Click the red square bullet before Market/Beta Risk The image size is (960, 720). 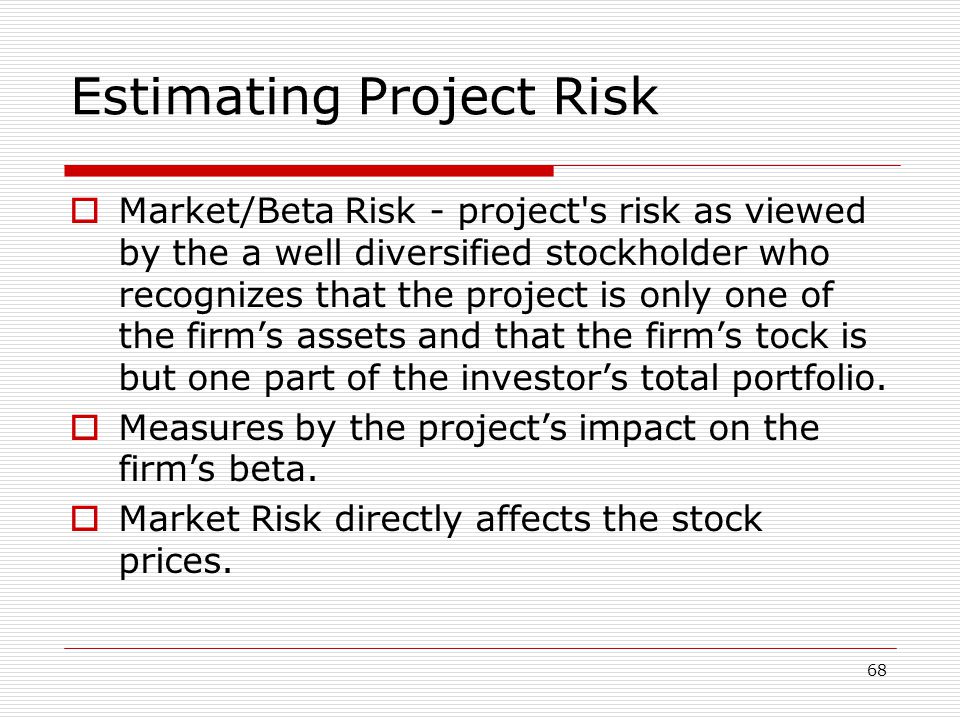point(84,211)
